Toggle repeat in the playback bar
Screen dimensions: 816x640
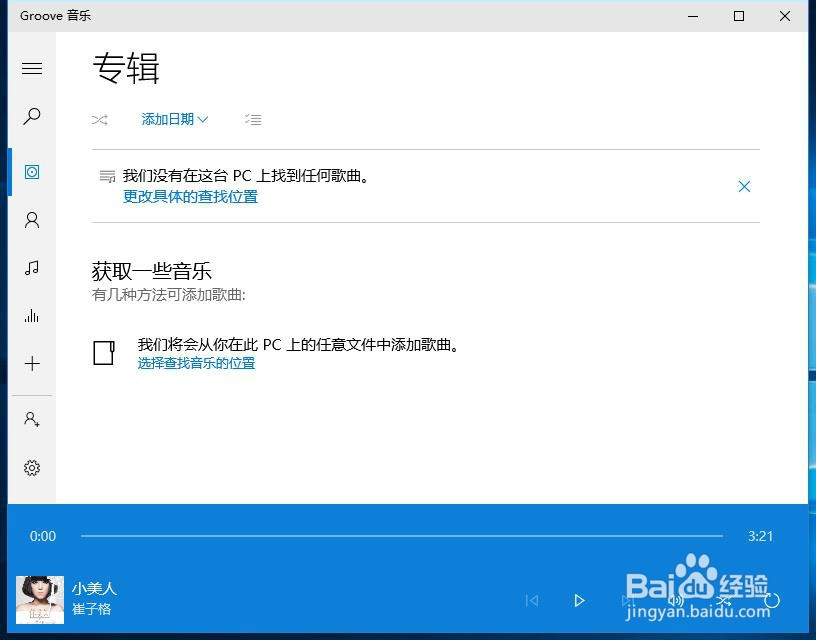771,600
